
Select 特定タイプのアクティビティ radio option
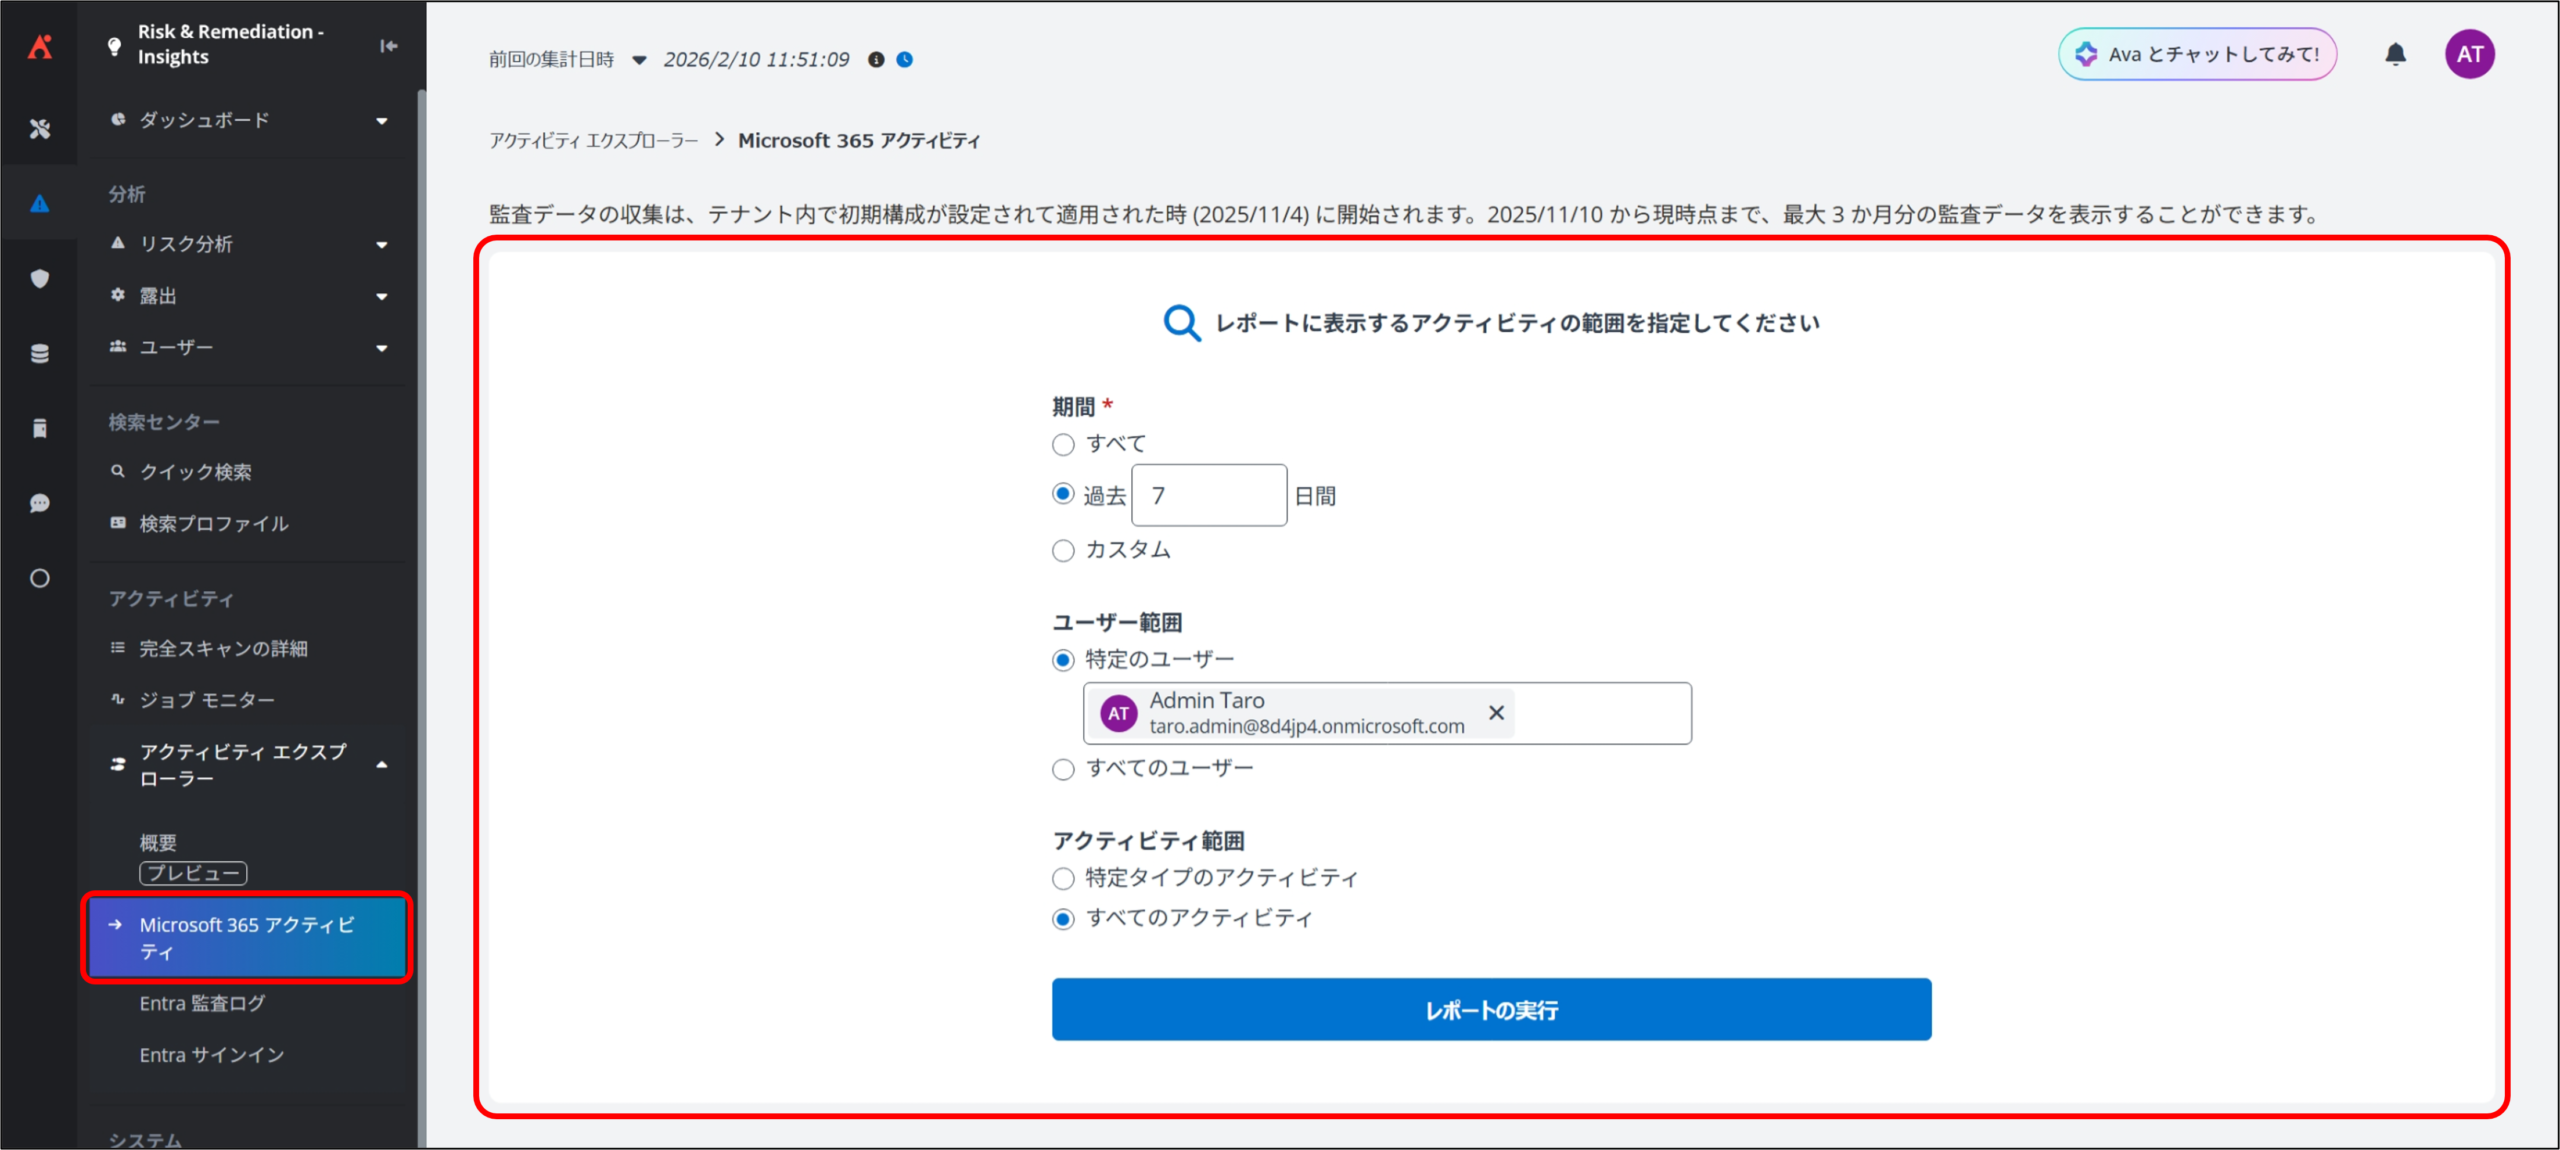pos(1063,879)
